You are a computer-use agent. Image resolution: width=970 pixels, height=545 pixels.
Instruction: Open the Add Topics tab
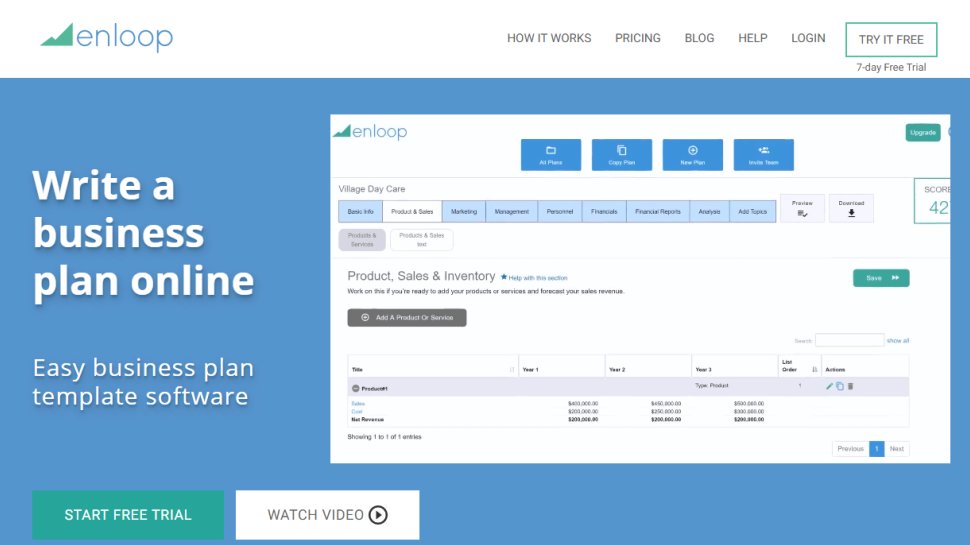[752, 212]
